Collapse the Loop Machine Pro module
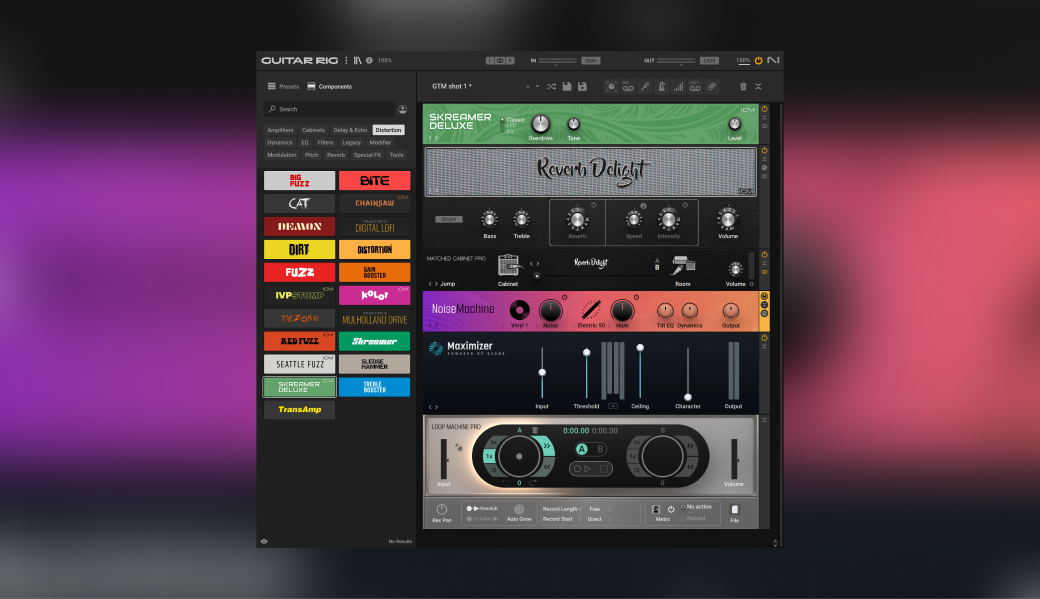The width and height of the screenshot is (1040, 599). coord(764,421)
